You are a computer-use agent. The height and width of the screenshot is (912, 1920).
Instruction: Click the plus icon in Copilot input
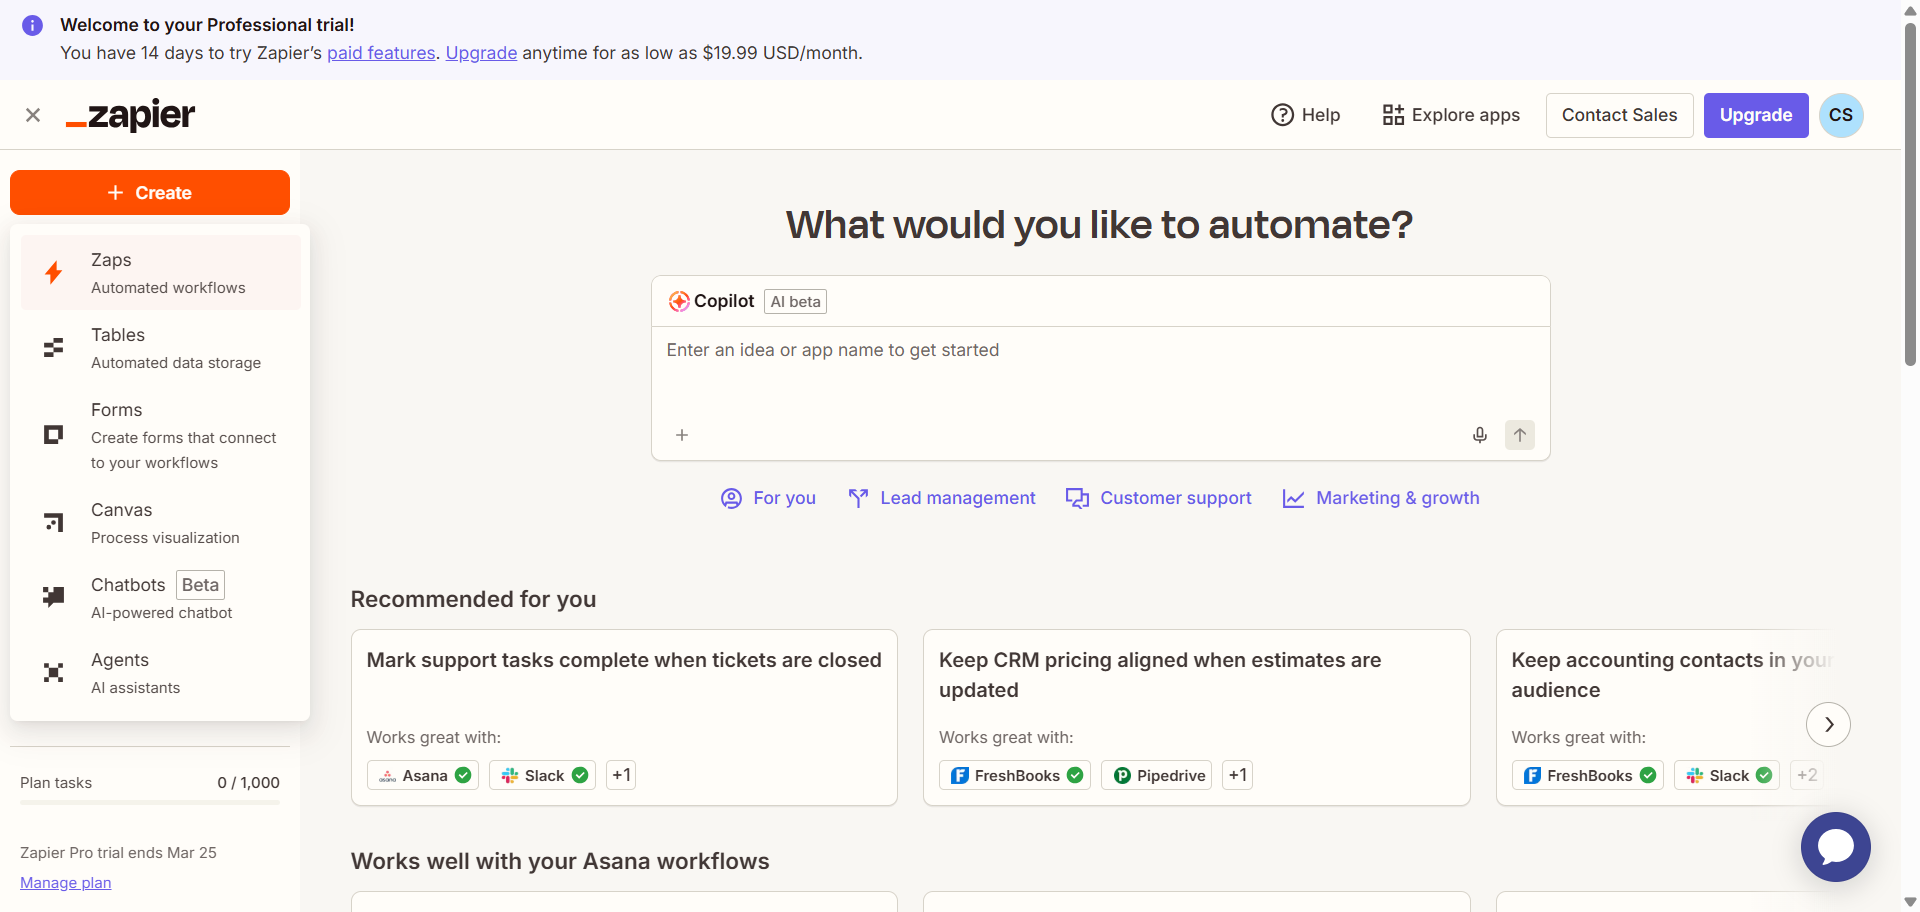pos(682,435)
